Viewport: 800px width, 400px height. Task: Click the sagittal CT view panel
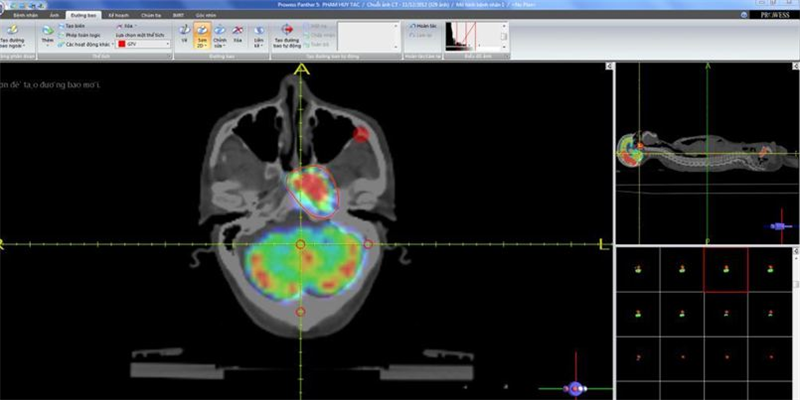tap(706, 152)
